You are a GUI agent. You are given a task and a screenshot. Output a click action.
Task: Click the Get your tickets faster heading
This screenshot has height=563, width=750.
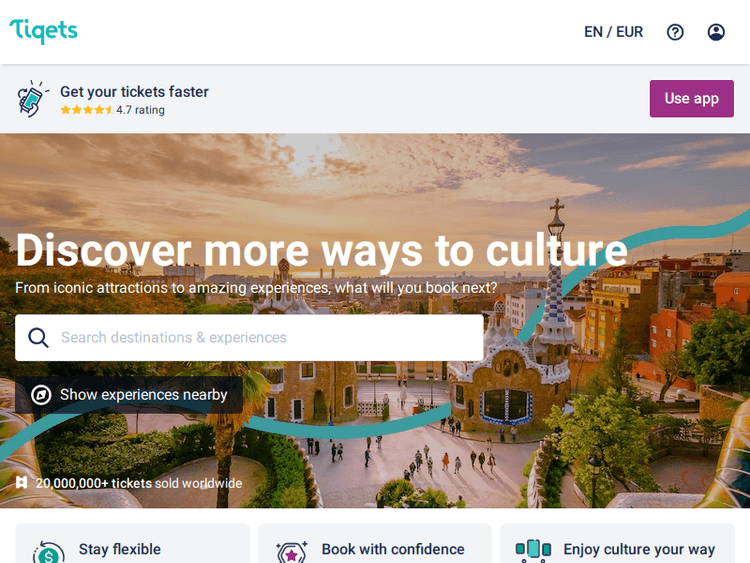134,91
